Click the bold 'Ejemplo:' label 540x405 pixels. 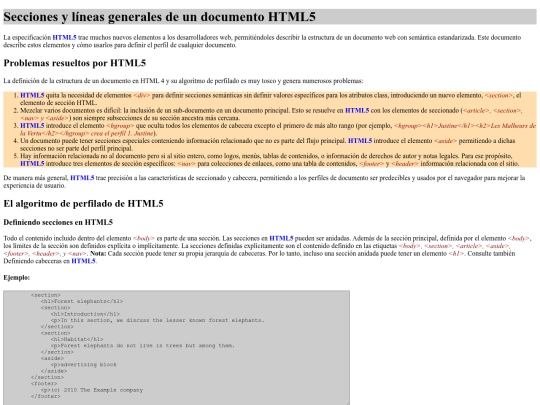[17, 277]
